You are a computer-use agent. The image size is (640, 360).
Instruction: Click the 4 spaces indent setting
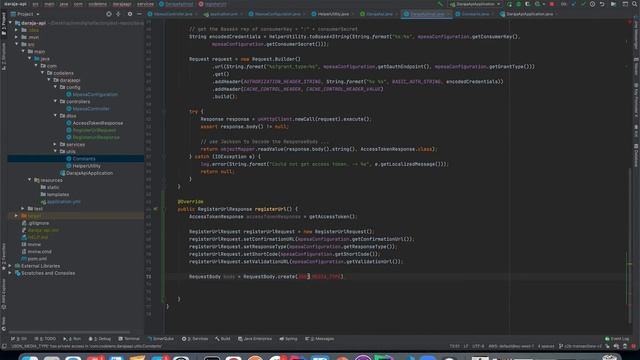click(x=545, y=346)
